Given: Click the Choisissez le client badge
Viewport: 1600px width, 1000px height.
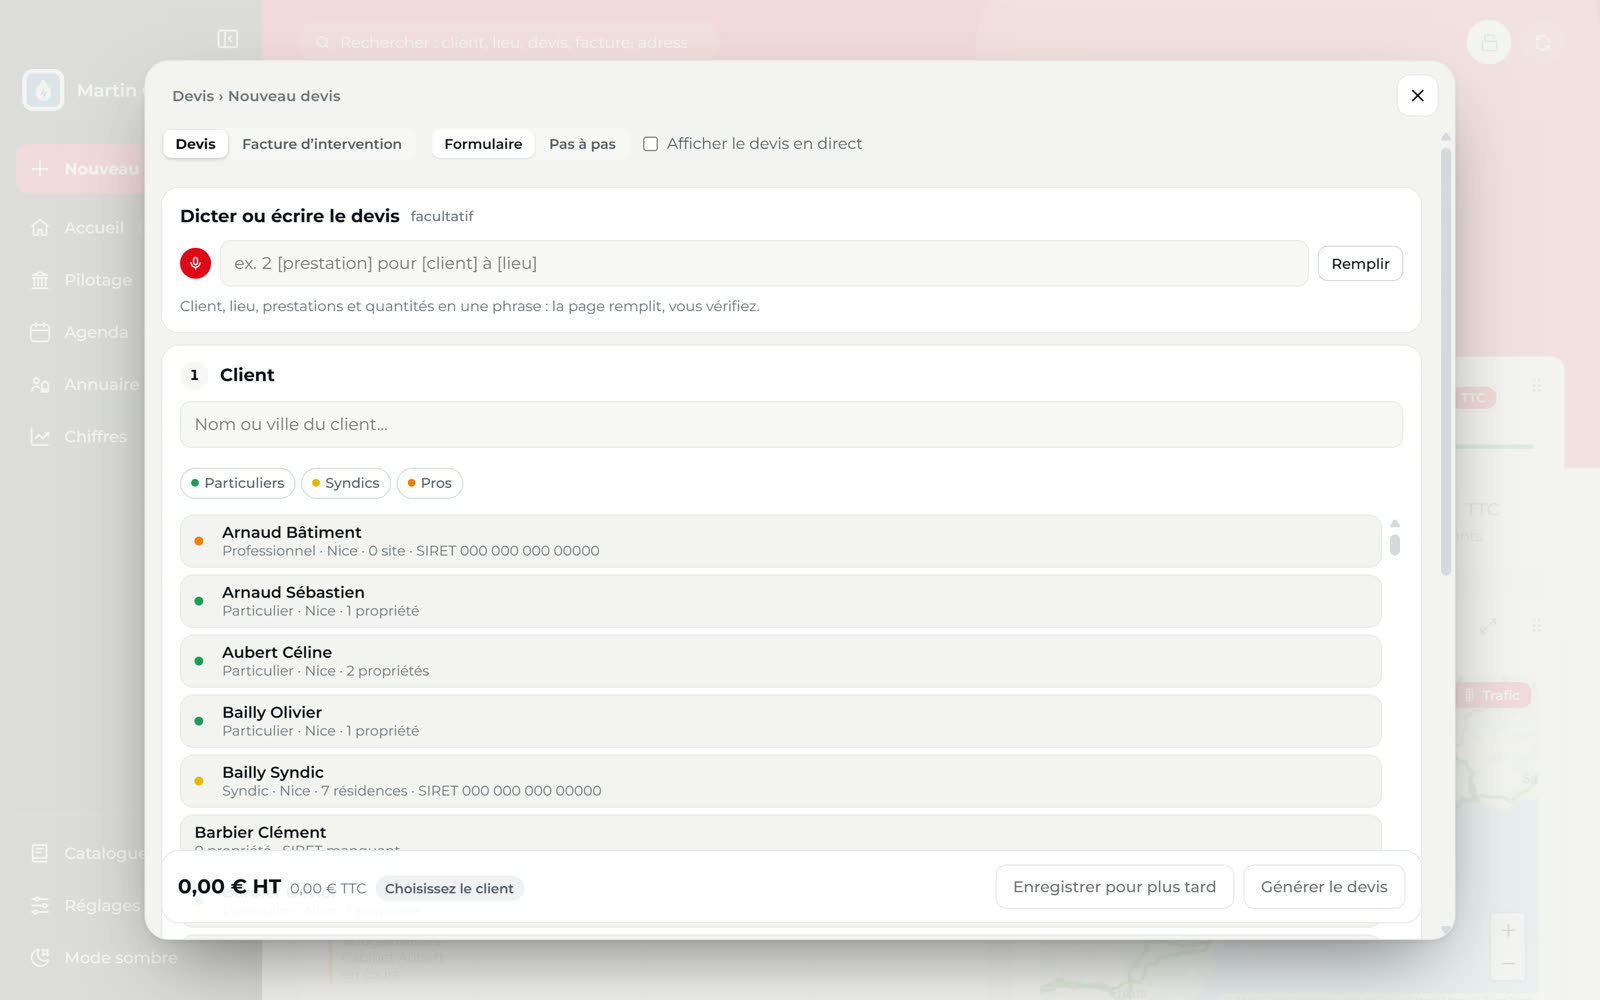Looking at the screenshot, I should coord(449,888).
